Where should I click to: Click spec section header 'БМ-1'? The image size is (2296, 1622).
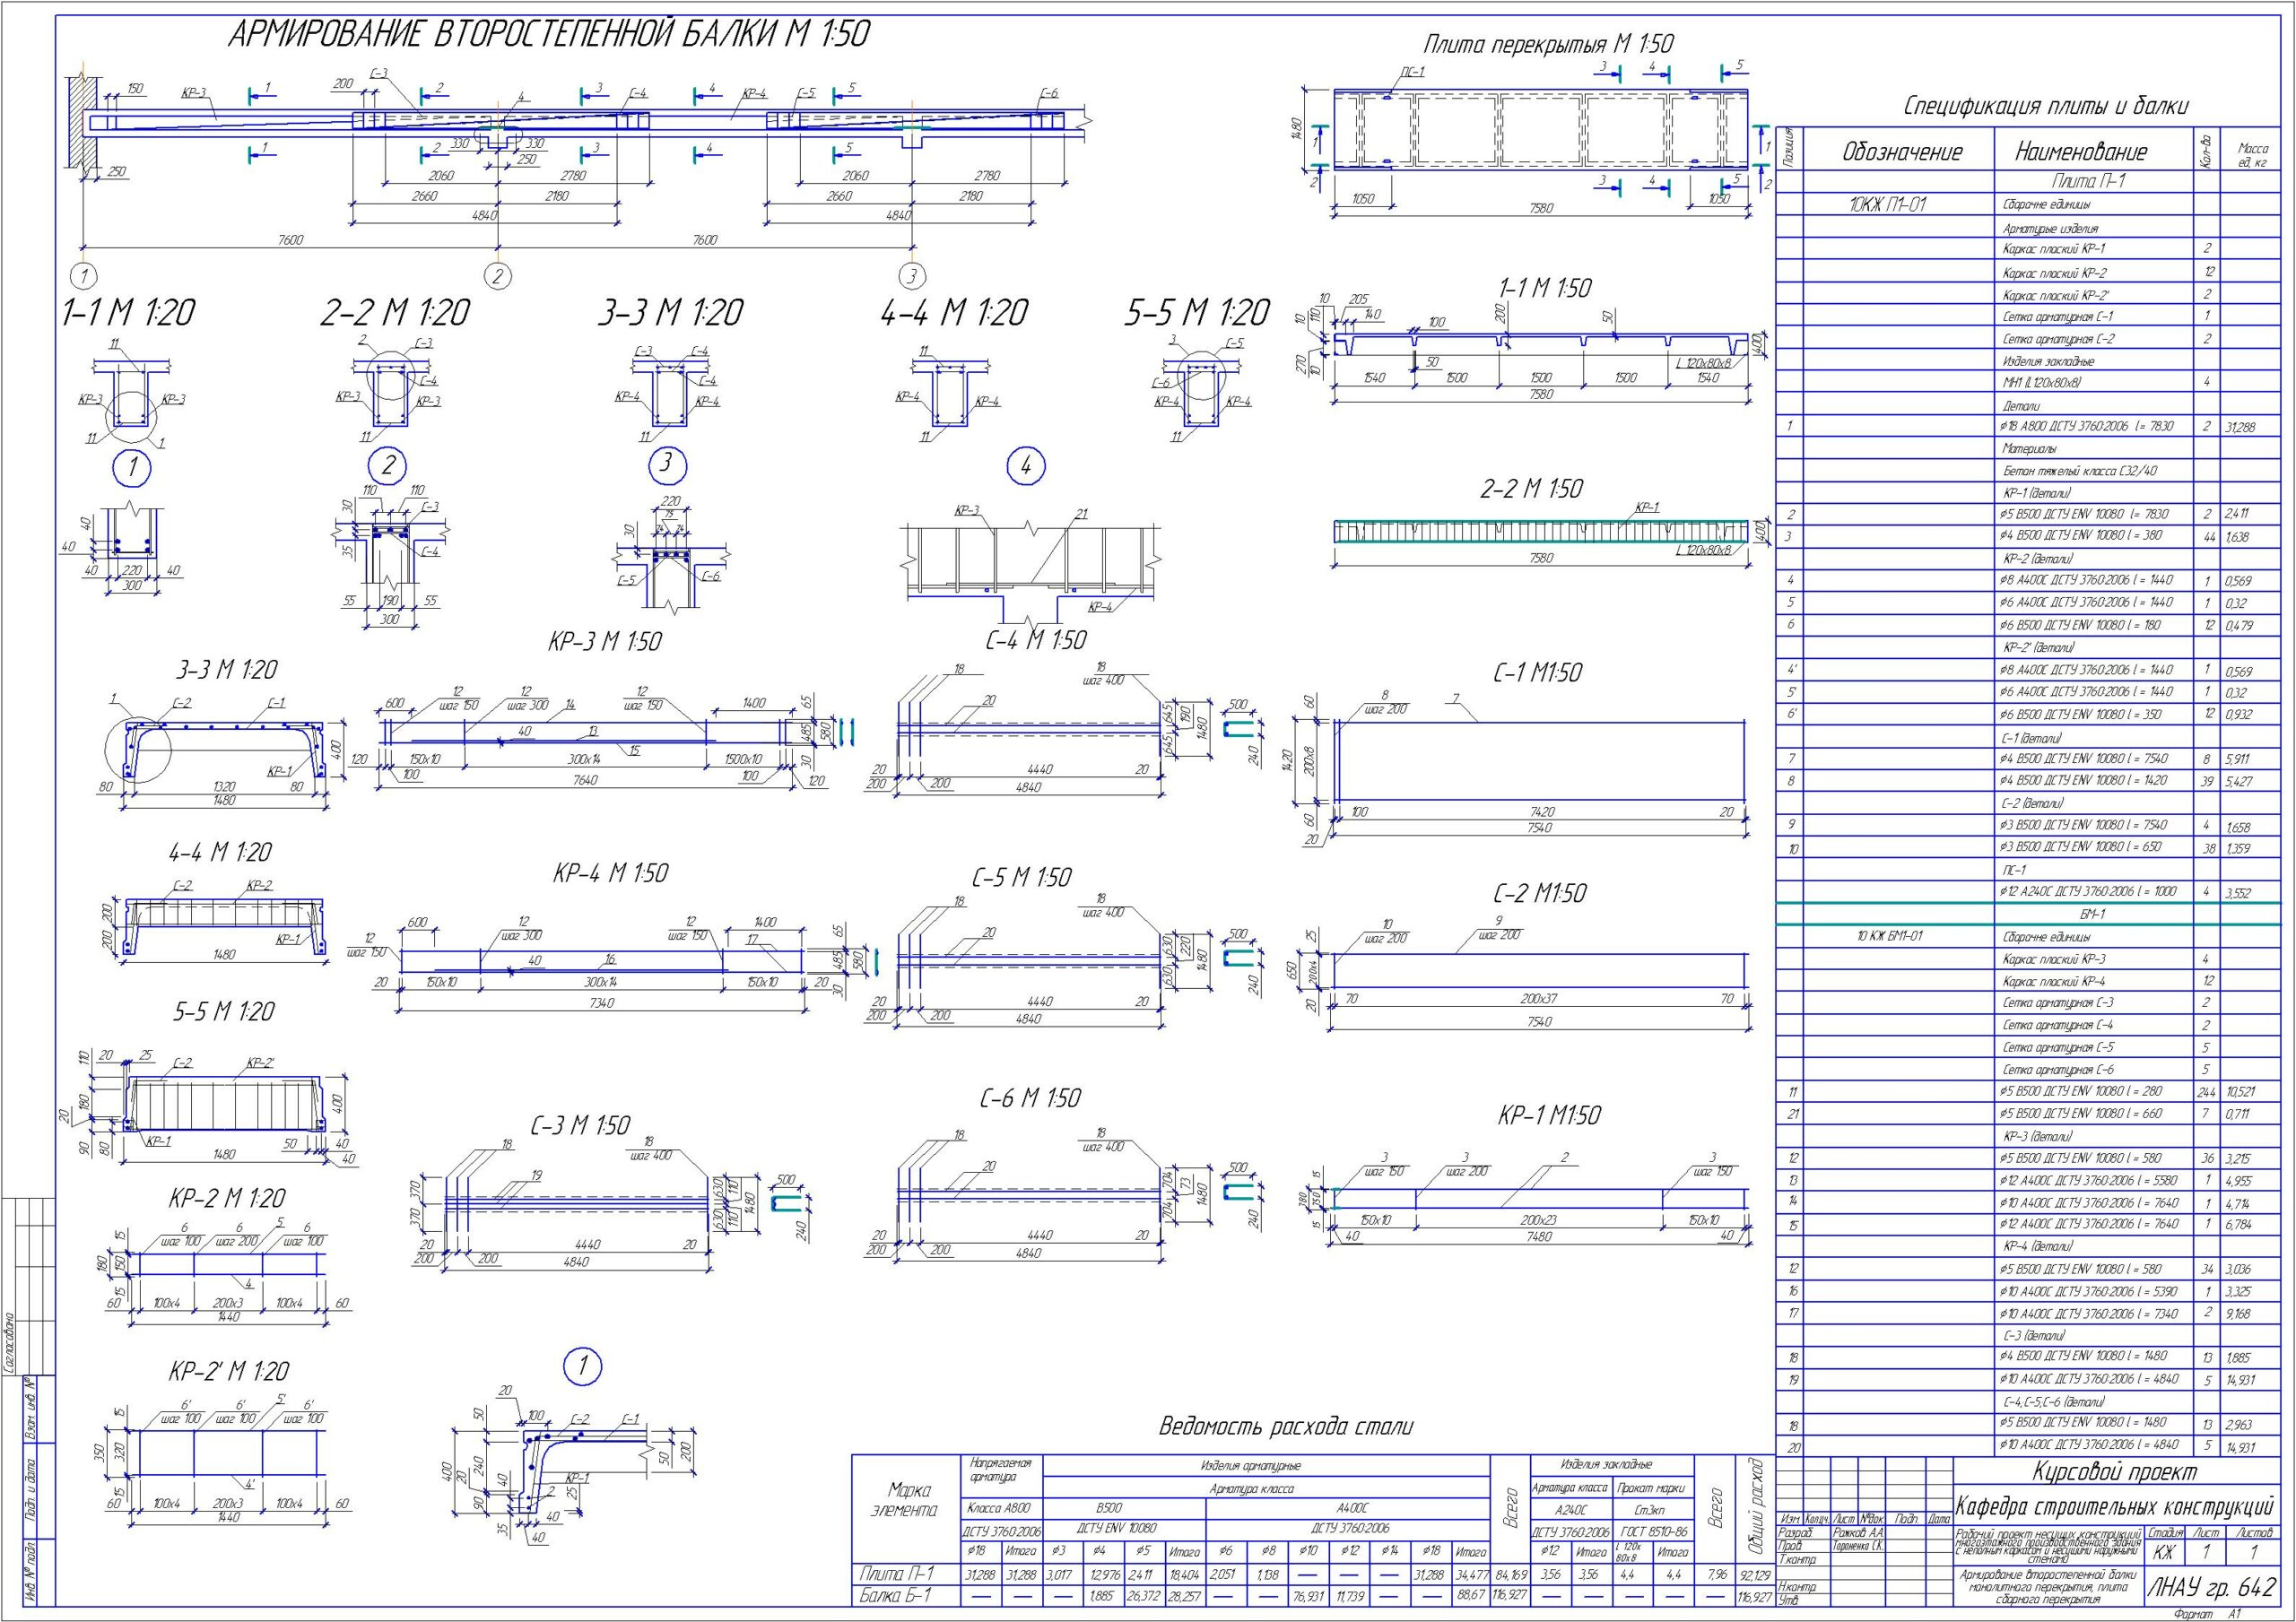click(x=2093, y=914)
